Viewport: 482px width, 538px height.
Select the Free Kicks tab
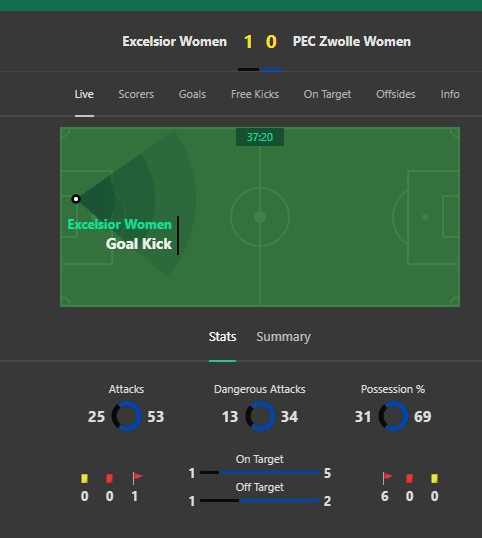pyautogui.click(x=255, y=94)
